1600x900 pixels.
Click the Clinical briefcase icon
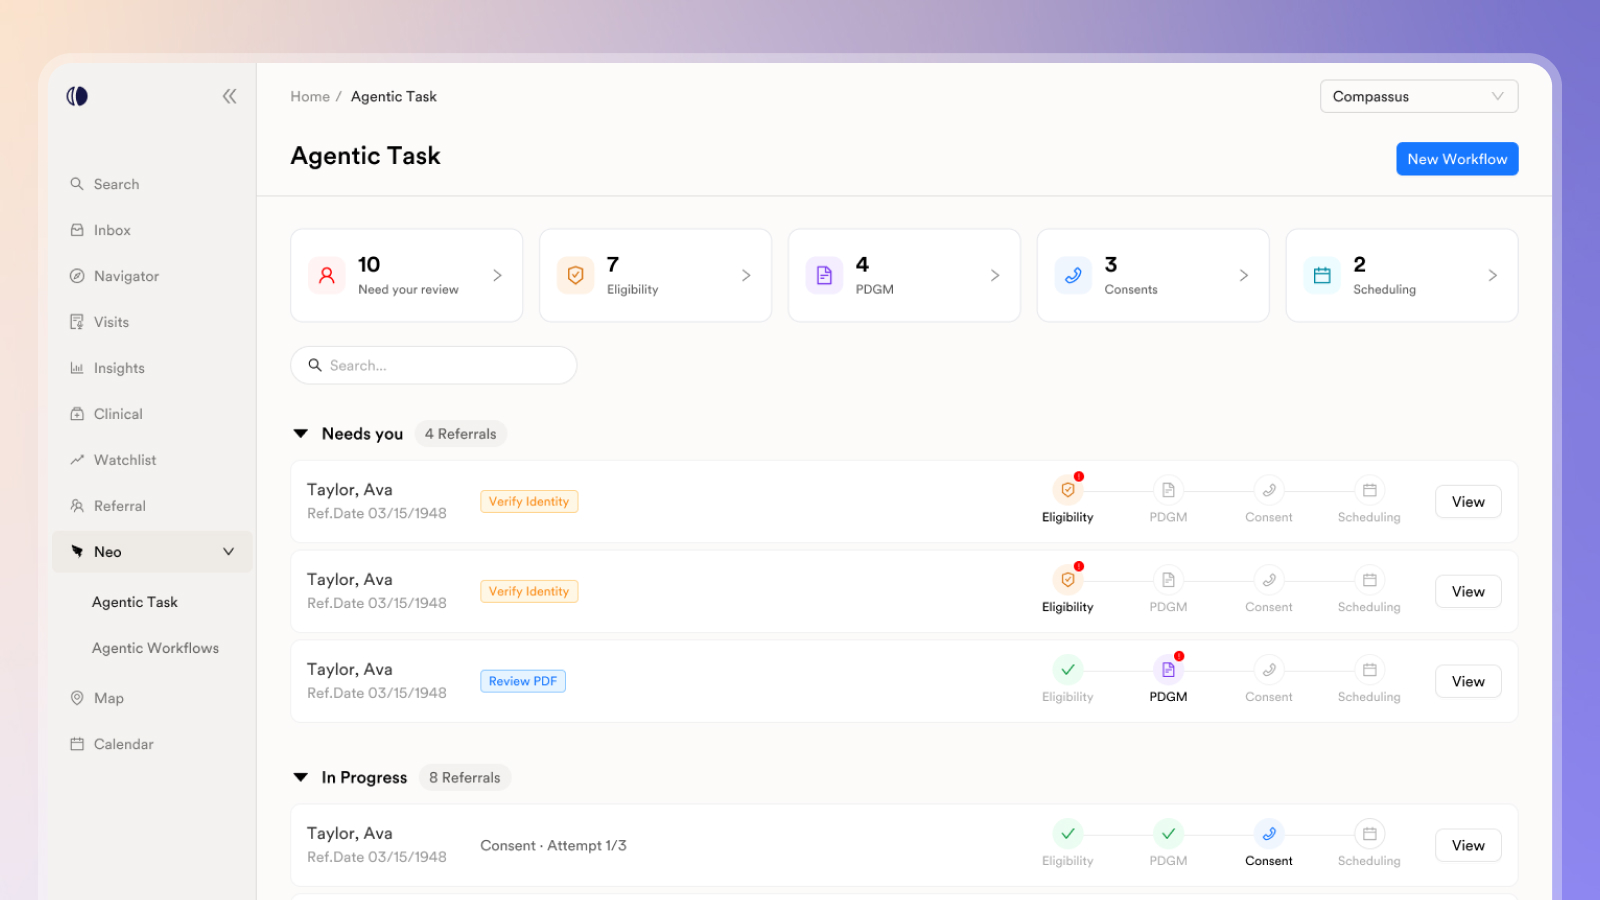(77, 414)
